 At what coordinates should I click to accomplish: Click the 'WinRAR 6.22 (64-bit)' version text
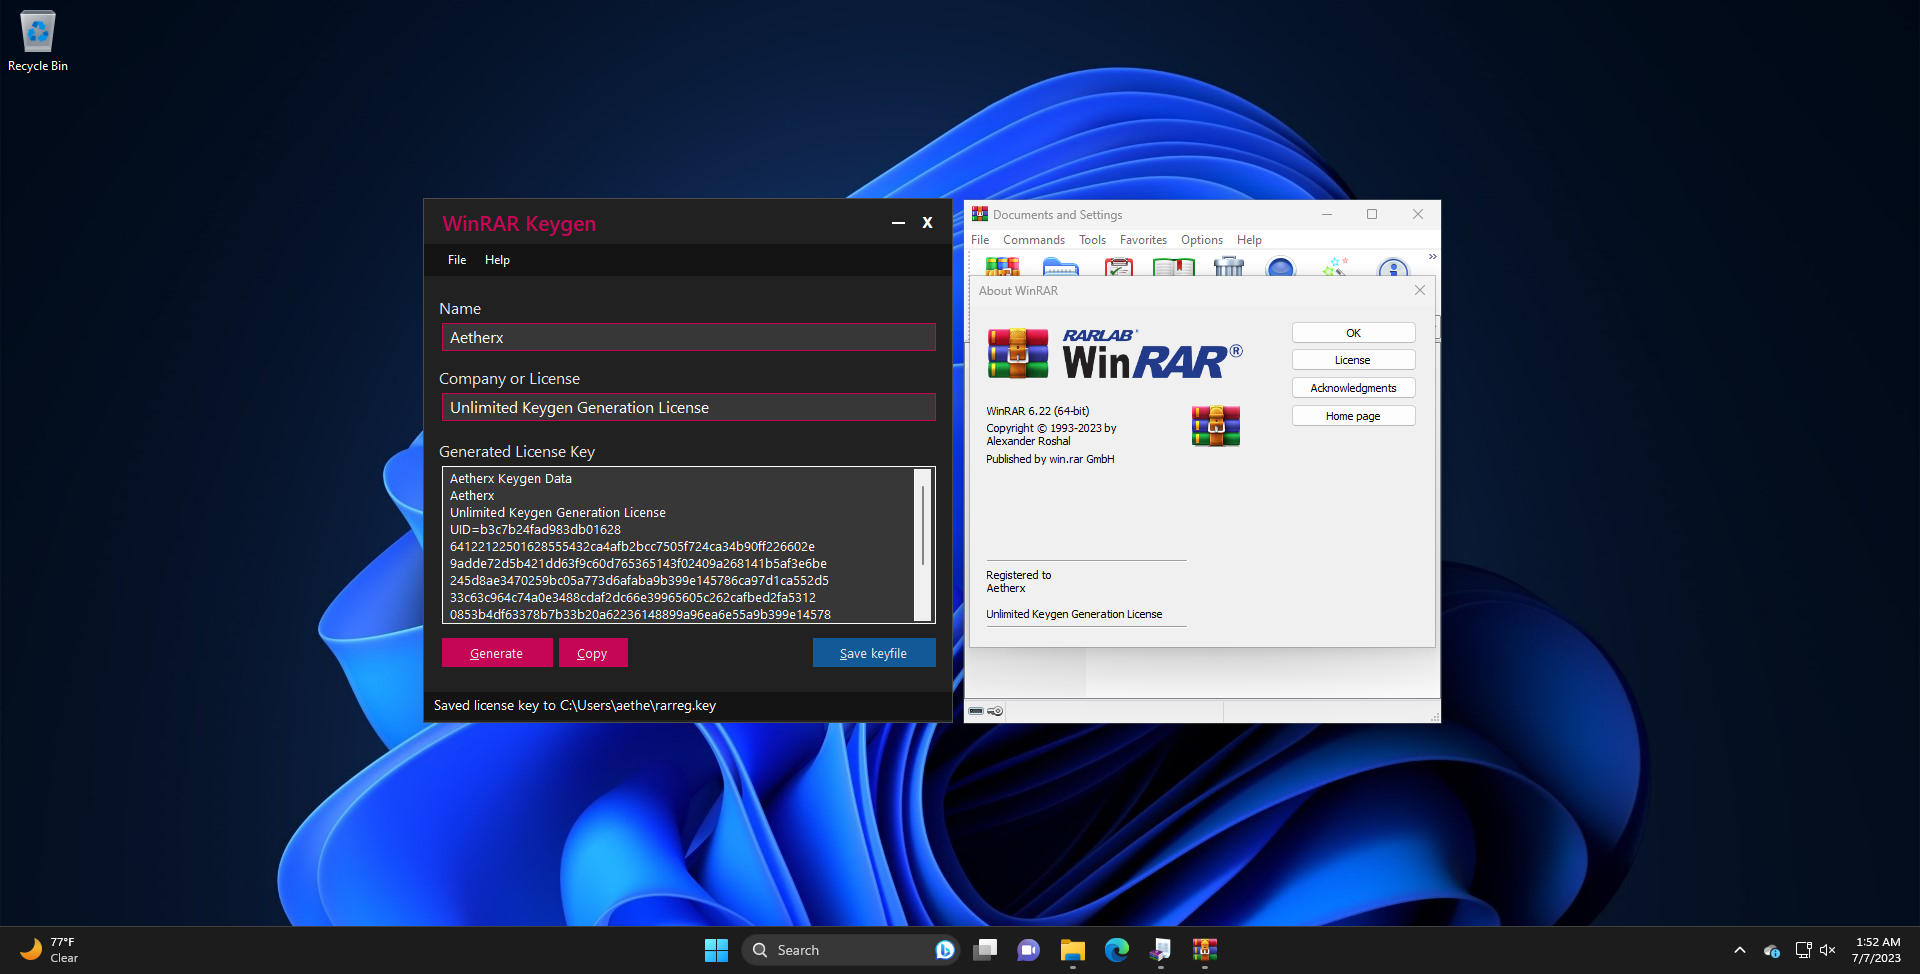[x=1038, y=411]
